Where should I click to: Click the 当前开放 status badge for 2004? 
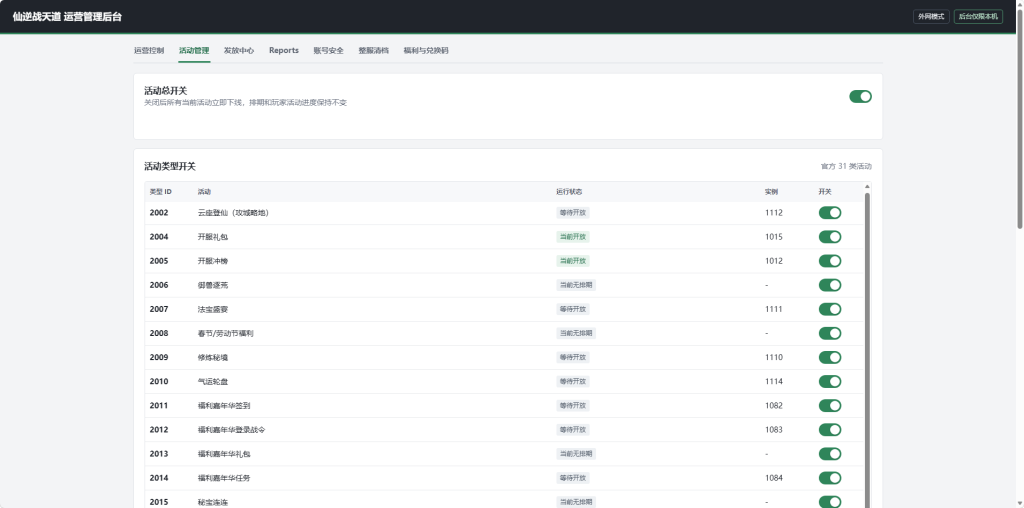[573, 237]
